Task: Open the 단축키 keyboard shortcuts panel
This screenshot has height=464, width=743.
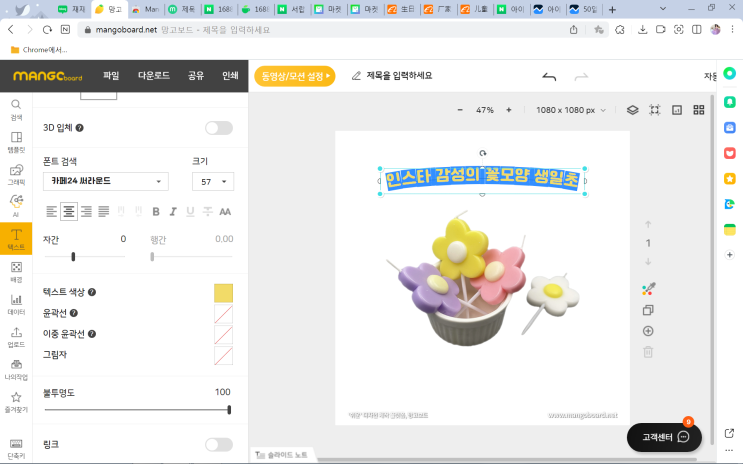Action: point(16,448)
